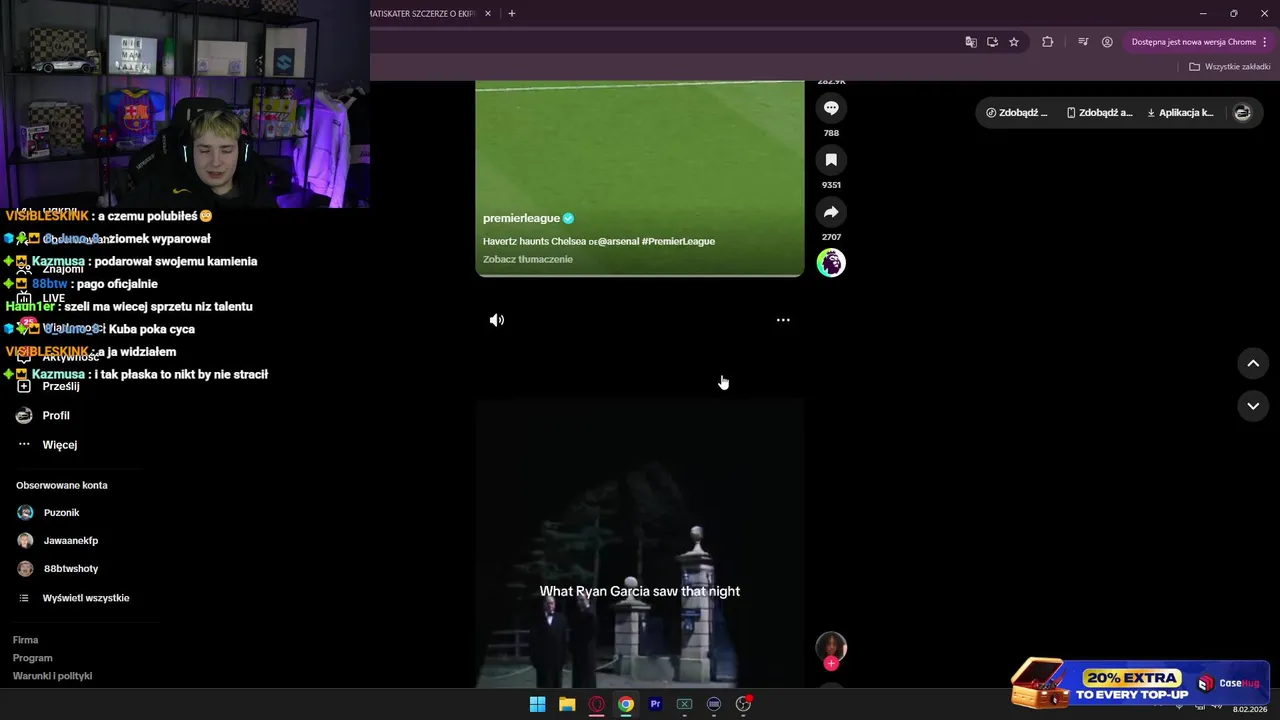The image size is (1280, 720).
Task: Click chat message 'szeli ma wiecej sprzetu niz talentu'
Action: tap(158, 306)
